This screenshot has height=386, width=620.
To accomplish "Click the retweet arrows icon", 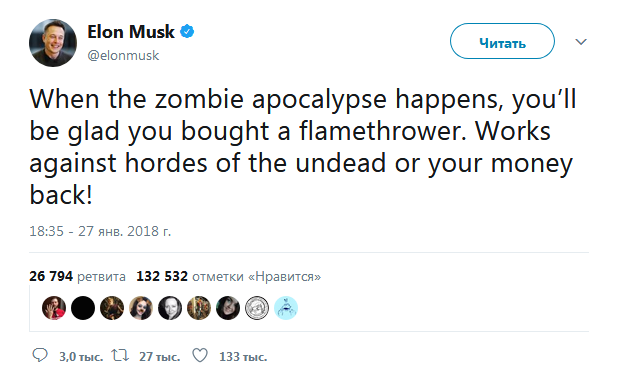I will coord(120,356).
